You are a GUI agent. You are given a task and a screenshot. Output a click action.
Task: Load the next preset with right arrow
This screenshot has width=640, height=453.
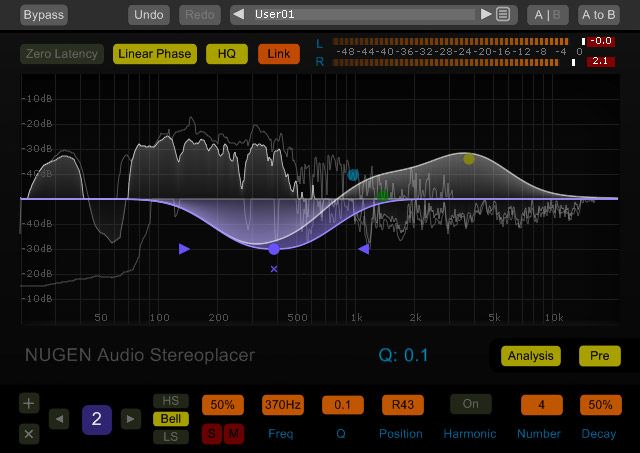(x=486, y=15)
